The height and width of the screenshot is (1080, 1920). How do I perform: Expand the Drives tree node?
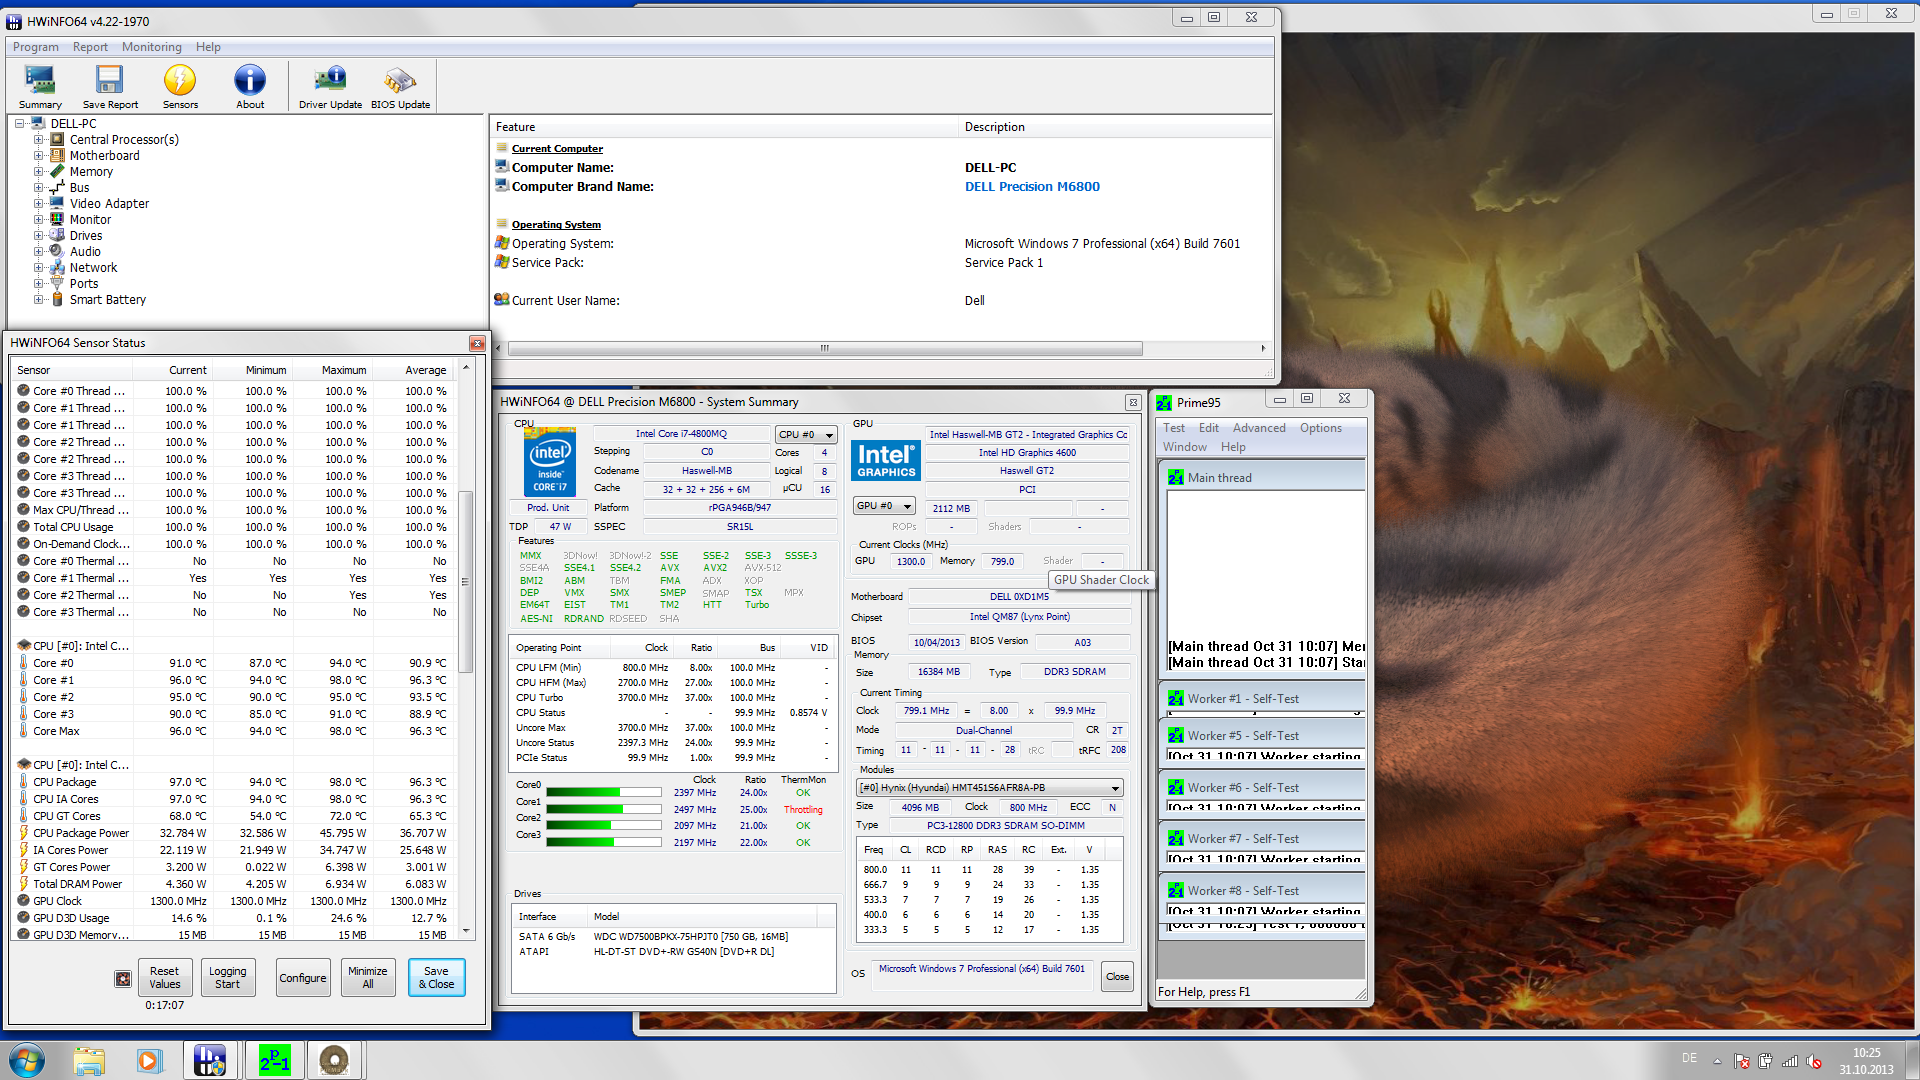pyautogui.click(x=39, y=236)
